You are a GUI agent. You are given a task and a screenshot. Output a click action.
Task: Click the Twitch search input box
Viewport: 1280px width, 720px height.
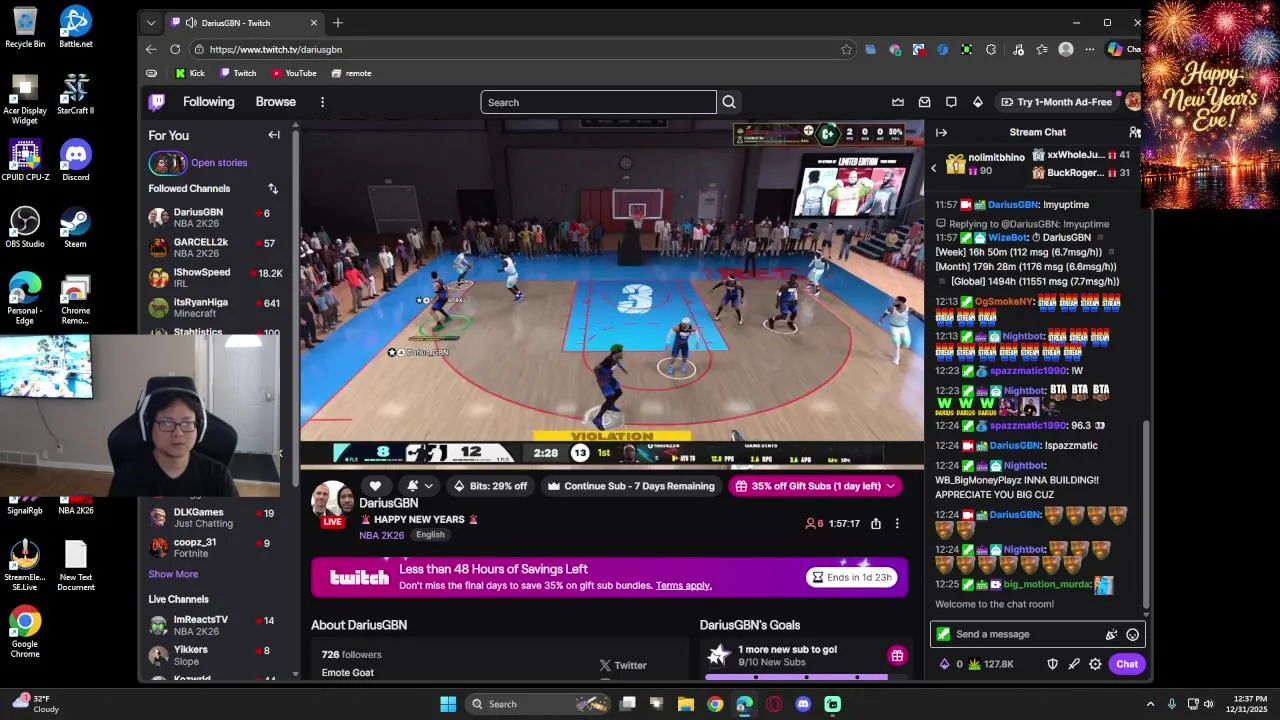[599, 102]
